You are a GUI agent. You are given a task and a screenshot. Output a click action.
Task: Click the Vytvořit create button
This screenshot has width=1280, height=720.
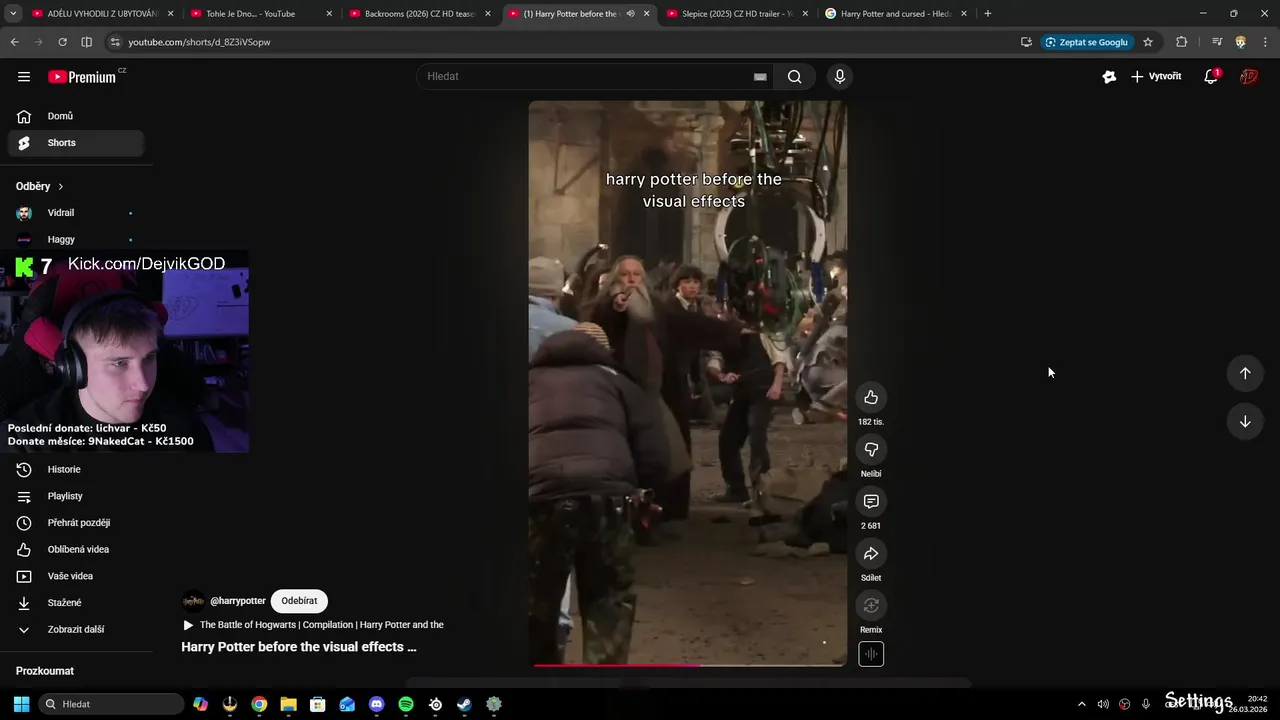tap(1156, 77)
